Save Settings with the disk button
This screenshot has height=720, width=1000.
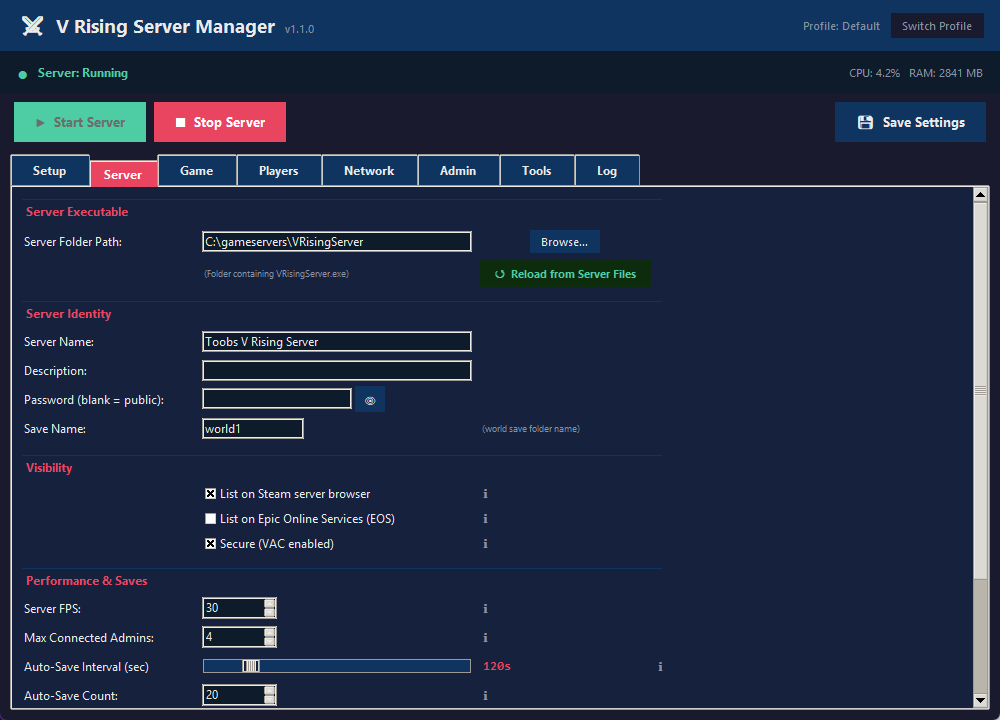[910, 122]
